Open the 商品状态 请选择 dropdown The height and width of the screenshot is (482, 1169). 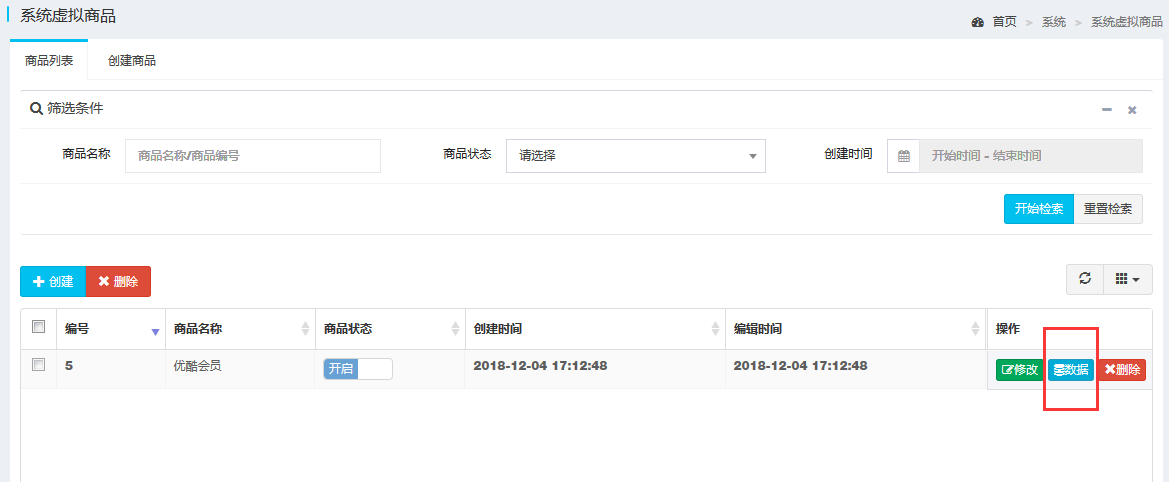(x=636, y=156)
